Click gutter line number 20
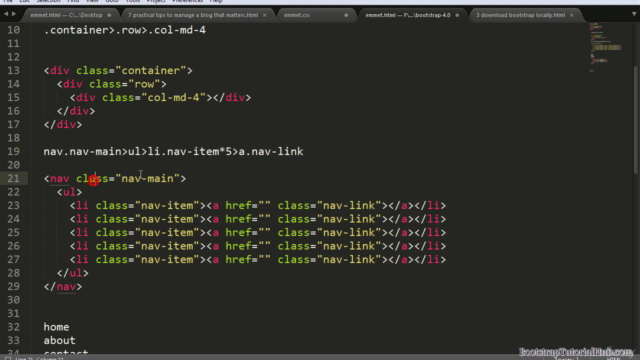Screen dimensions: 640x360 (13, 165)
